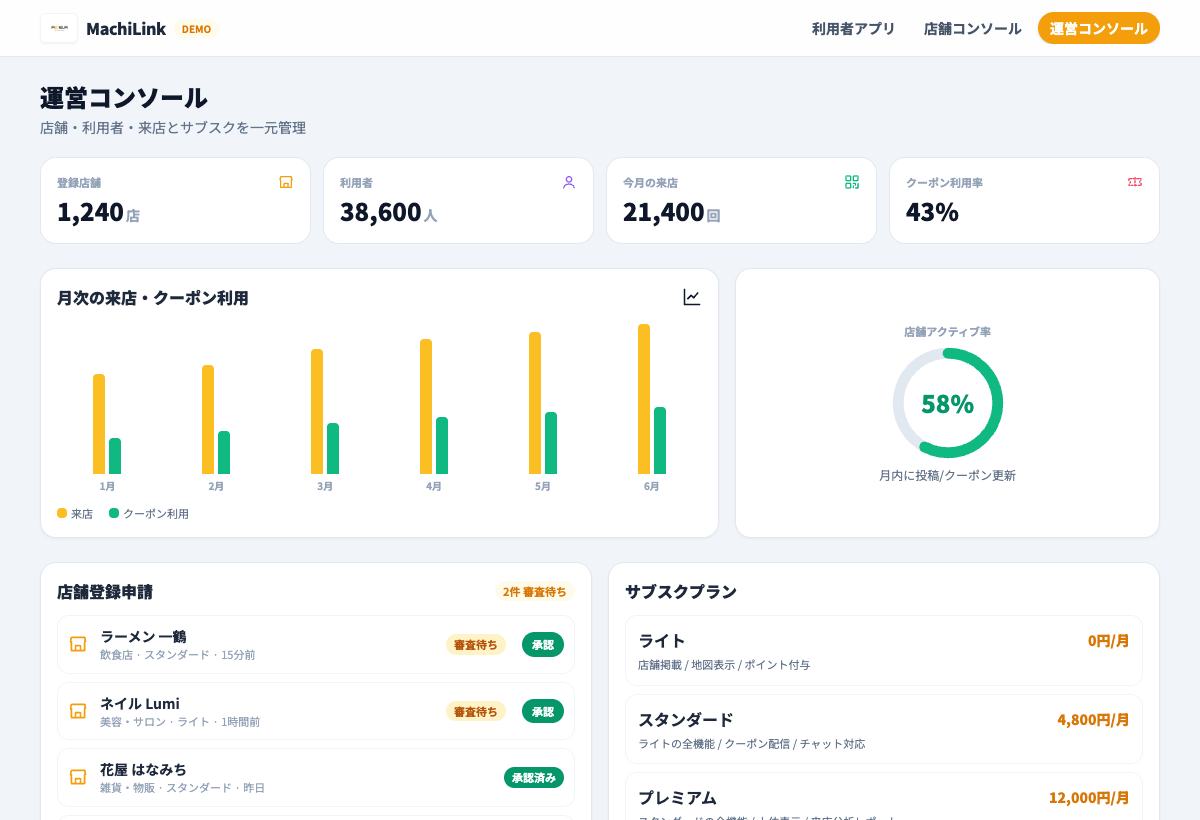
Task: Click the 2件 審査待ち counter badge
Action: (535, 591)
